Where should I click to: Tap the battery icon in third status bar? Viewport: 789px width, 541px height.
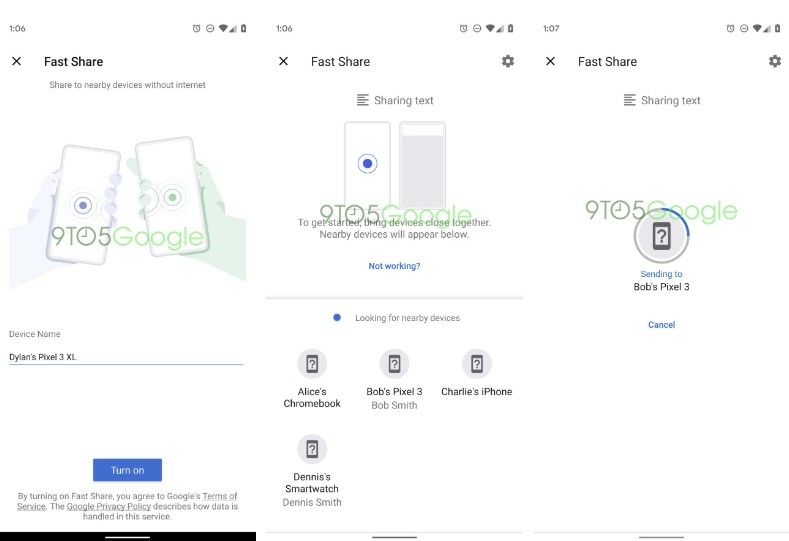(x=777, y=28)
